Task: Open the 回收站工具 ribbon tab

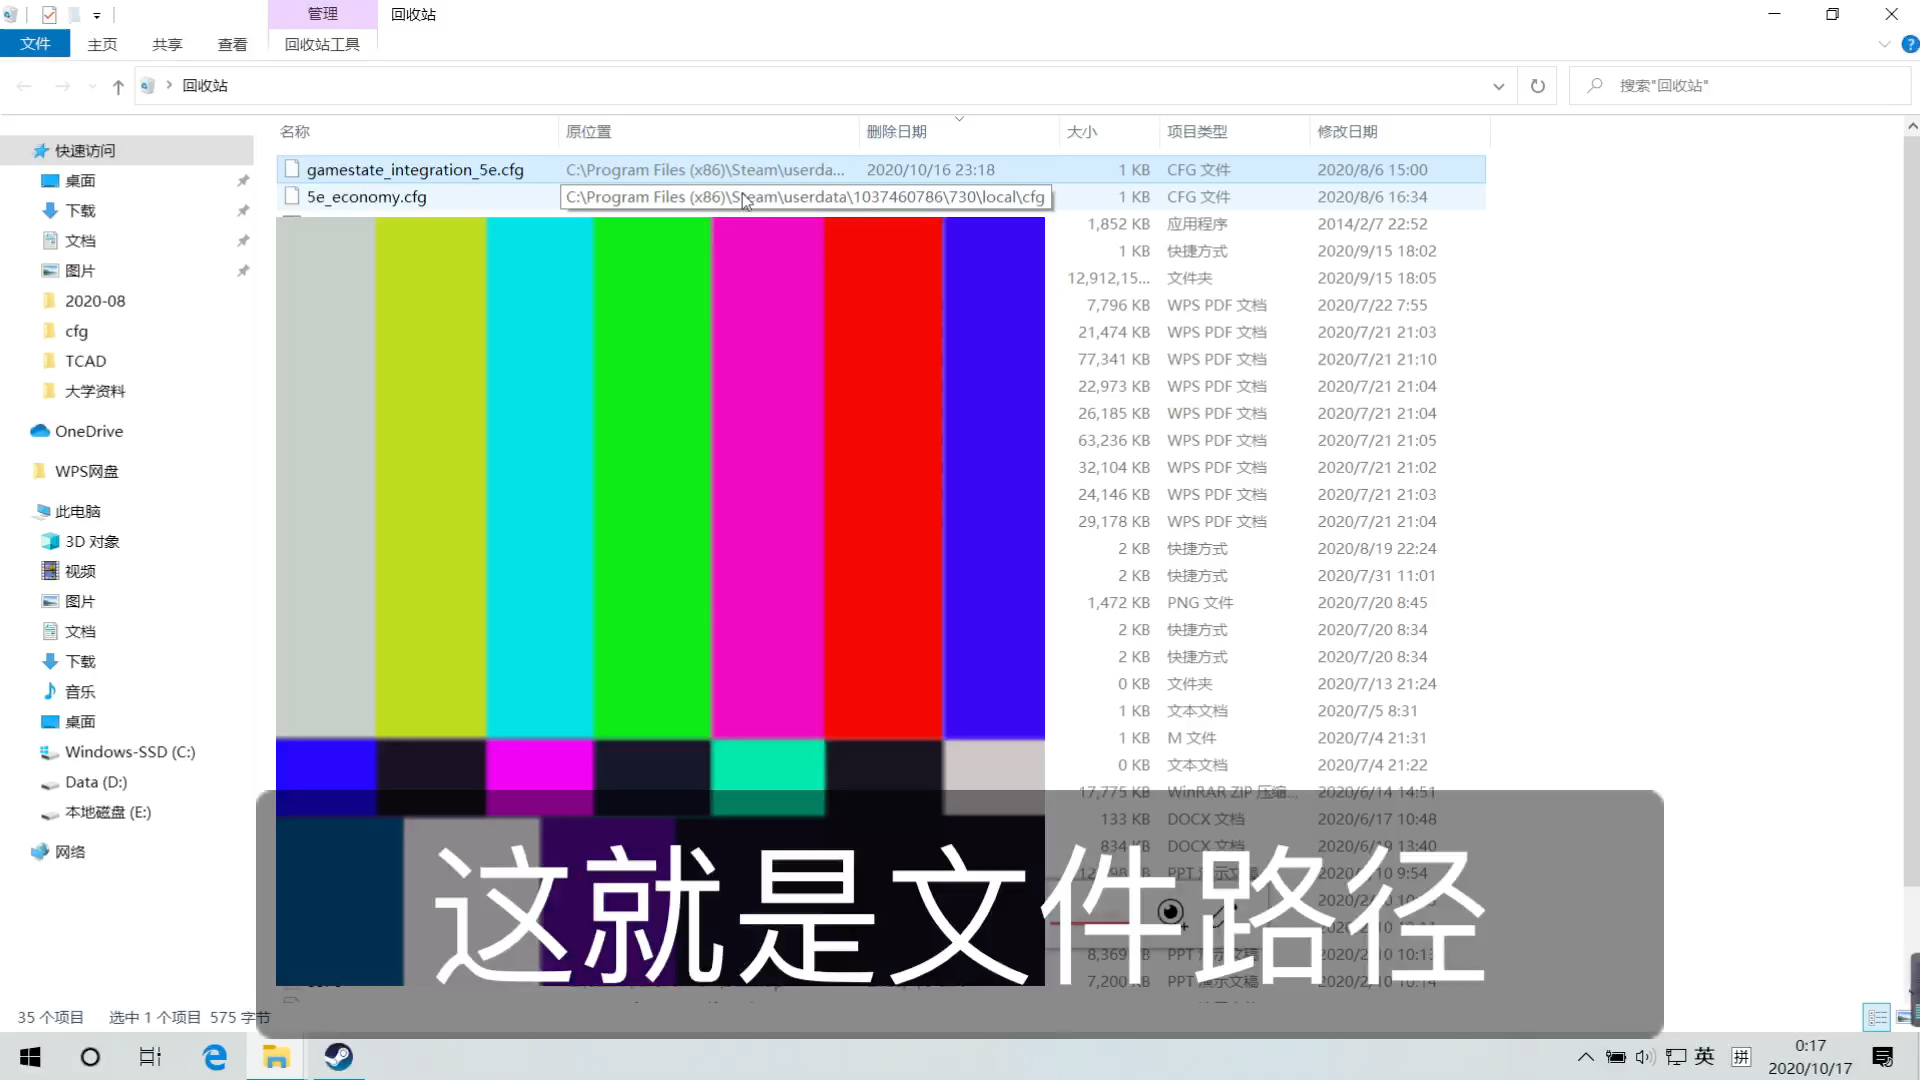Action: 322,44
